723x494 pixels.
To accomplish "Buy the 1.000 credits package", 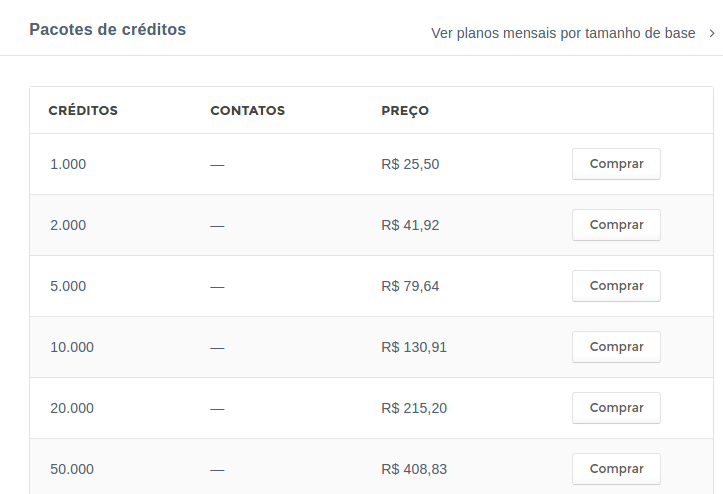I will 616,164.
